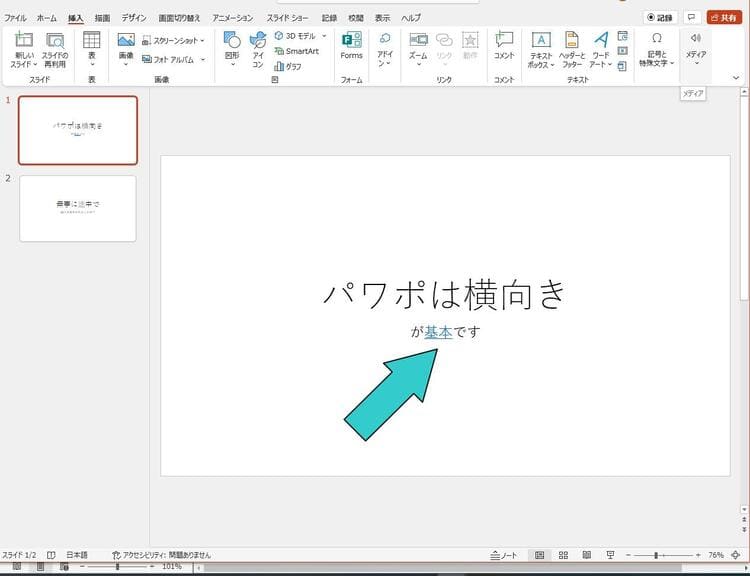The width and height of the screenshot is (750, 576).
Task: Click the Table (表) insert icon
Action: click(91, 40)
